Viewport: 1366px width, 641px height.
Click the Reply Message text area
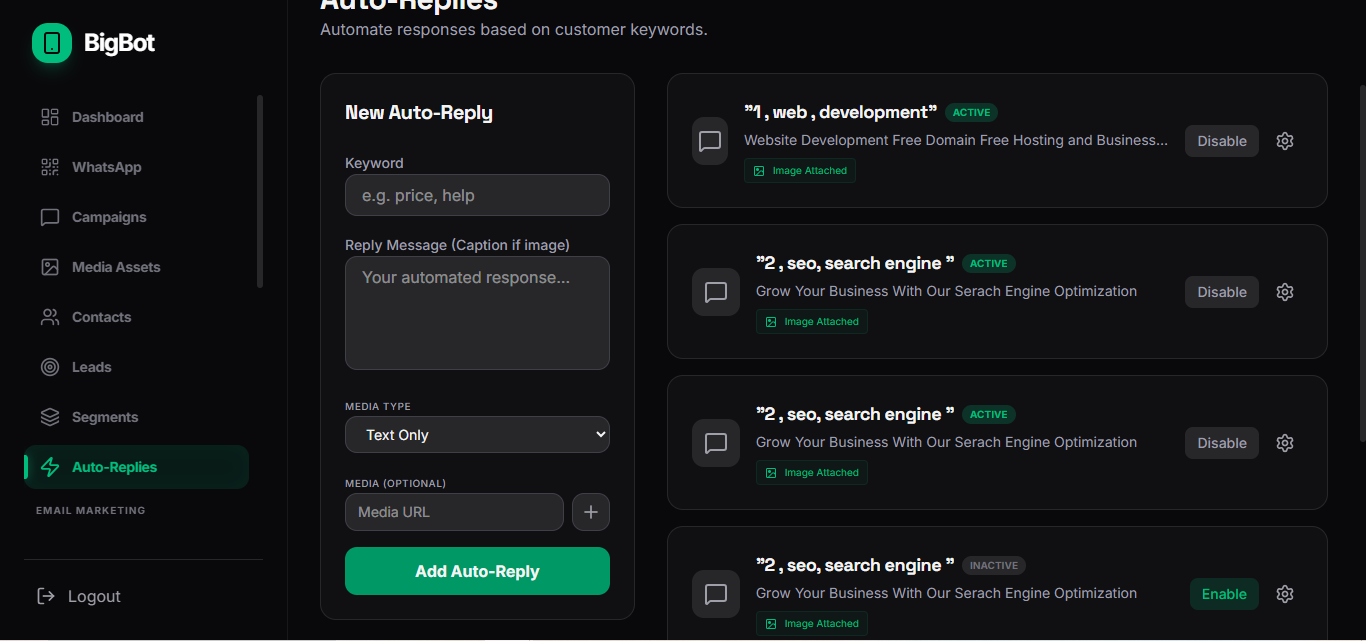coord(477,313)
